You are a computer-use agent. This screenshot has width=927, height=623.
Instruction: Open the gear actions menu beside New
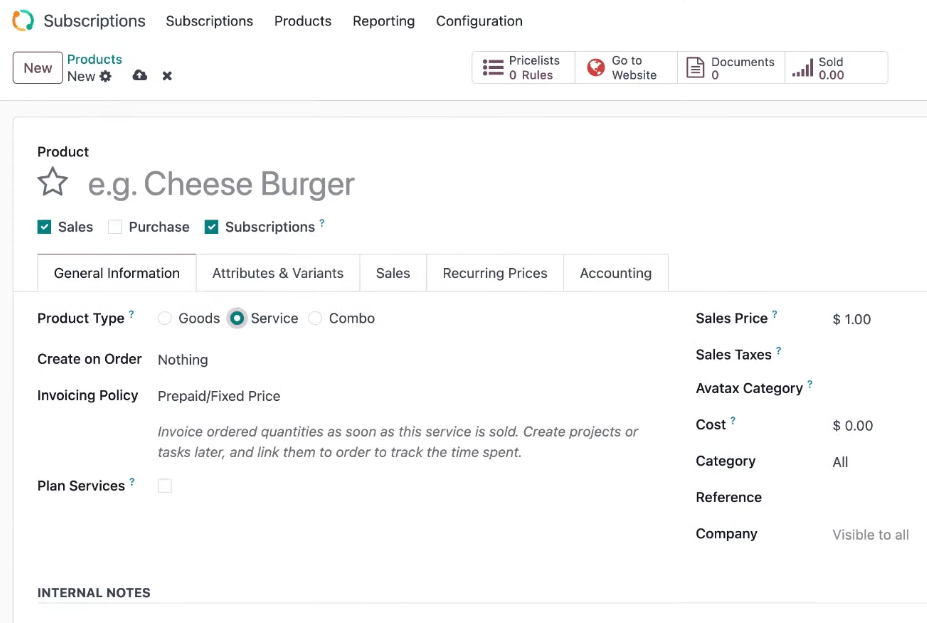(x=106, y=76)
